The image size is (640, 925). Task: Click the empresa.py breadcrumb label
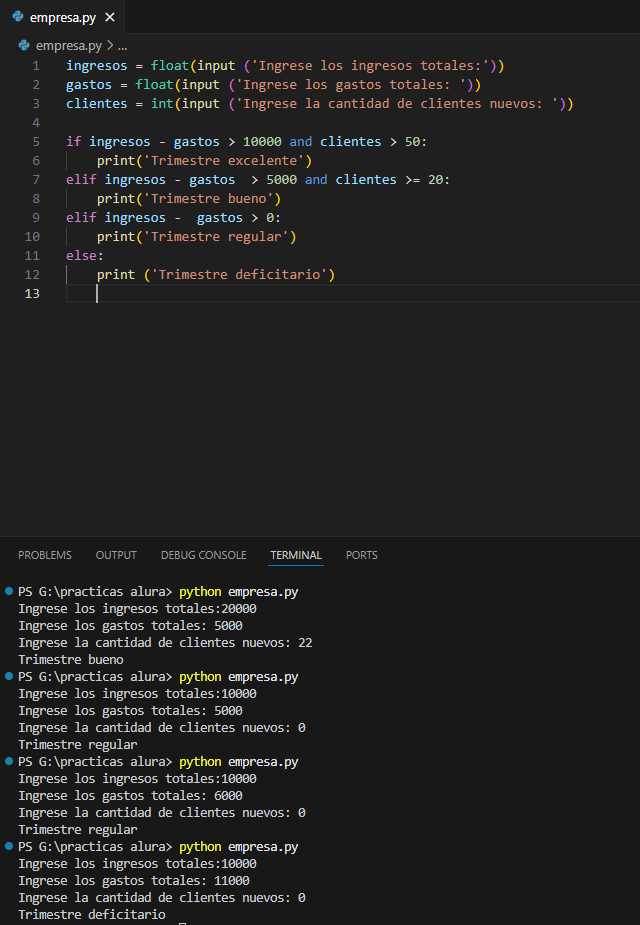click(67, 45)
